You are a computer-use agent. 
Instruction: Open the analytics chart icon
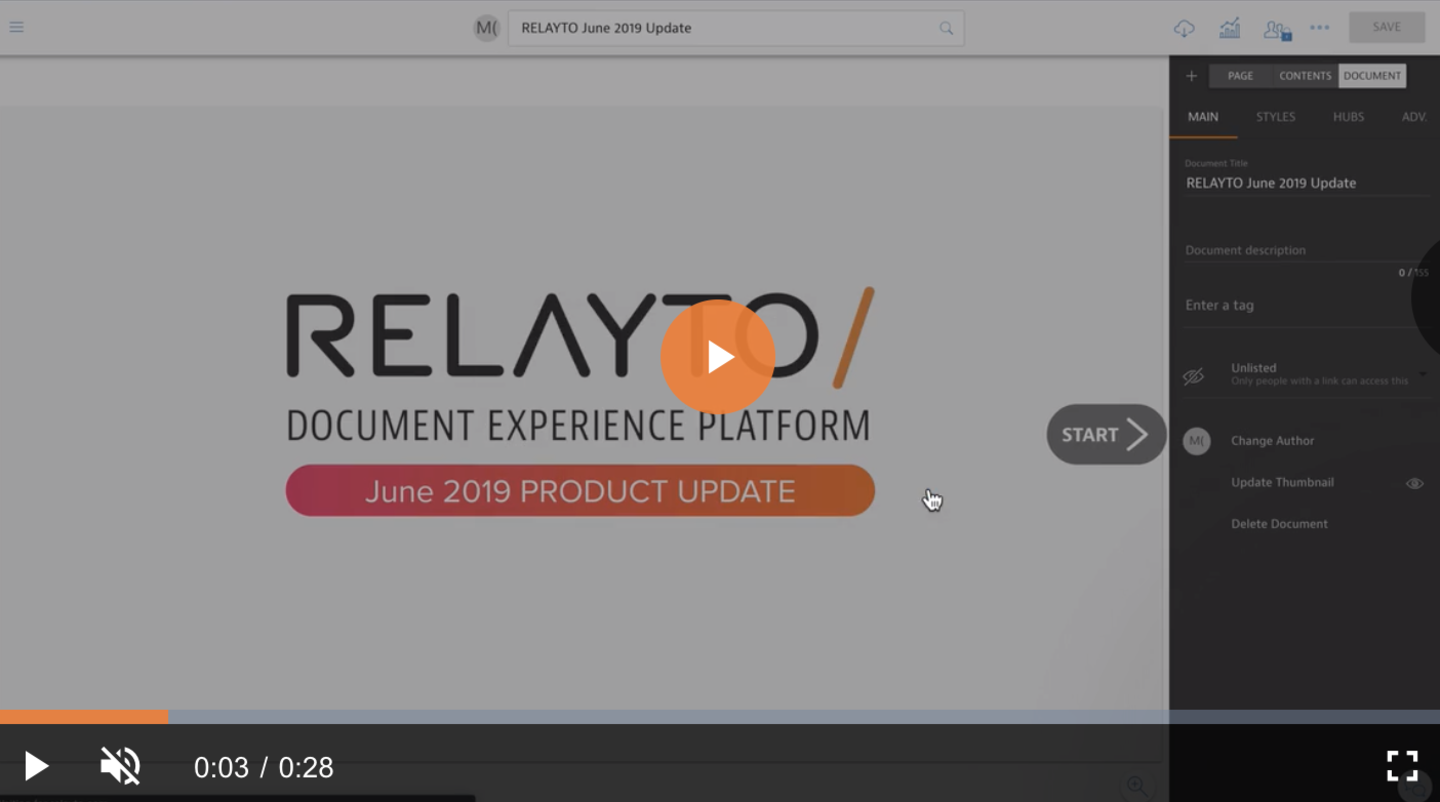pos(1229,28)
